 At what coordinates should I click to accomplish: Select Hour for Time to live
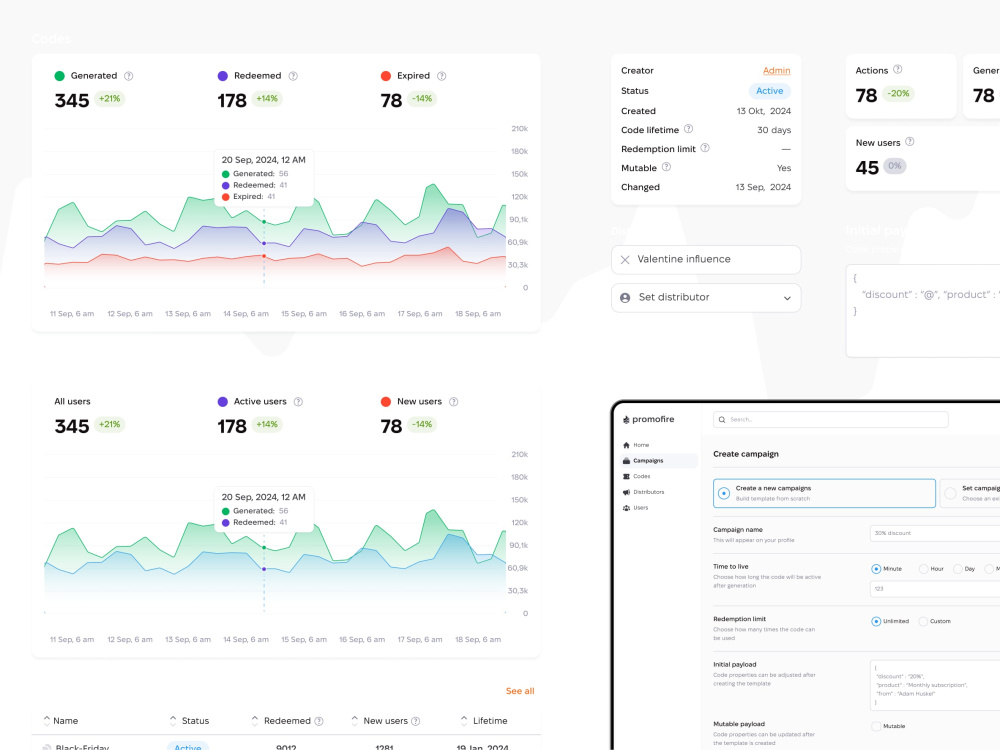[923, 569]
